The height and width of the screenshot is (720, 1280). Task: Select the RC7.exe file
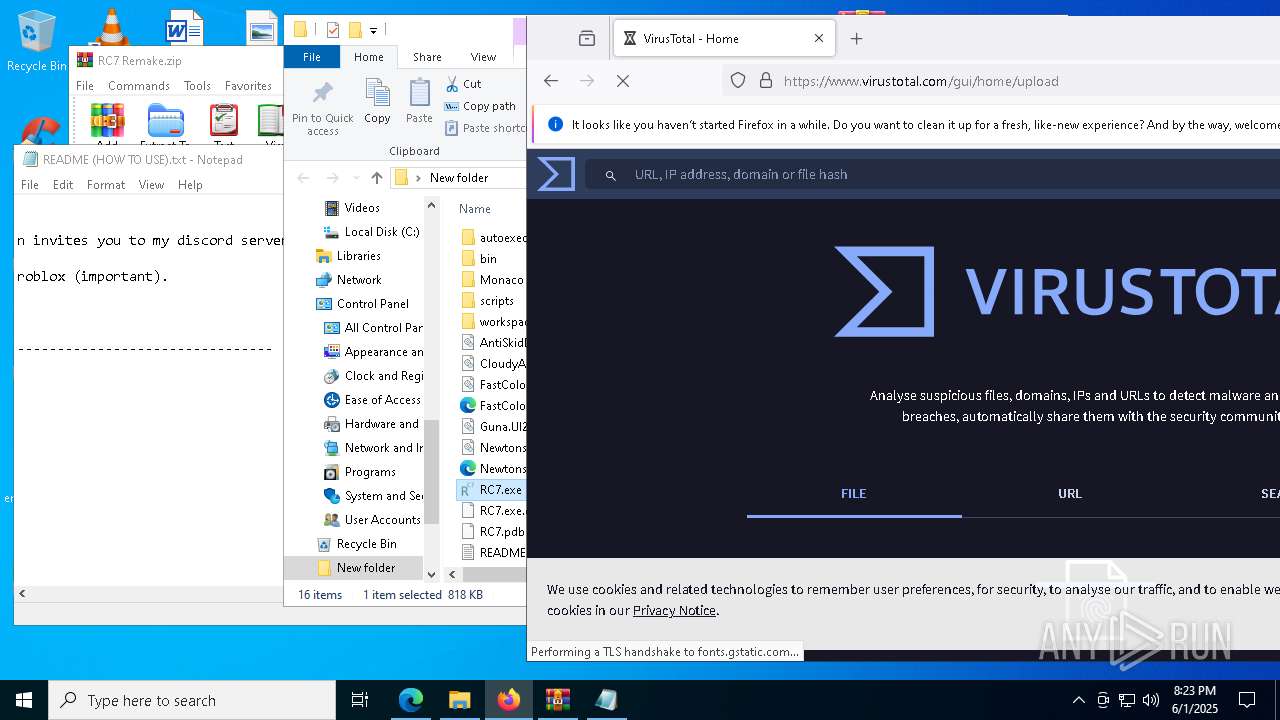click(x=491, y=490)
